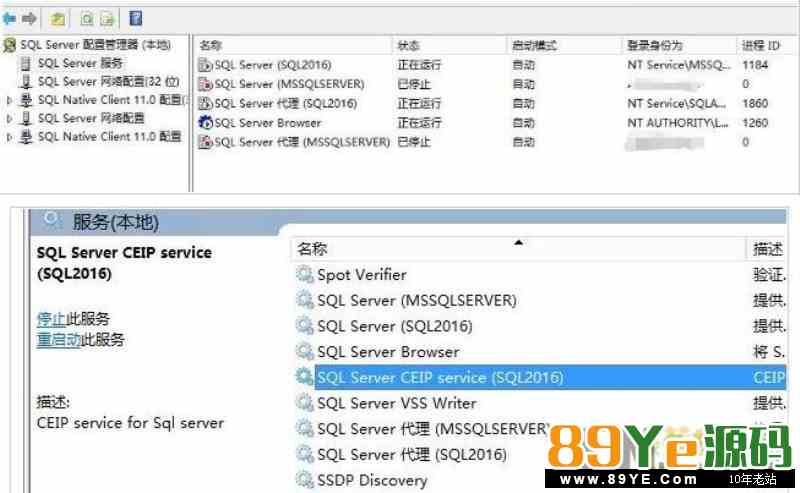
Task: Select SQL Server 配置管理器 (本地) root node
Action: pos(95,45)
